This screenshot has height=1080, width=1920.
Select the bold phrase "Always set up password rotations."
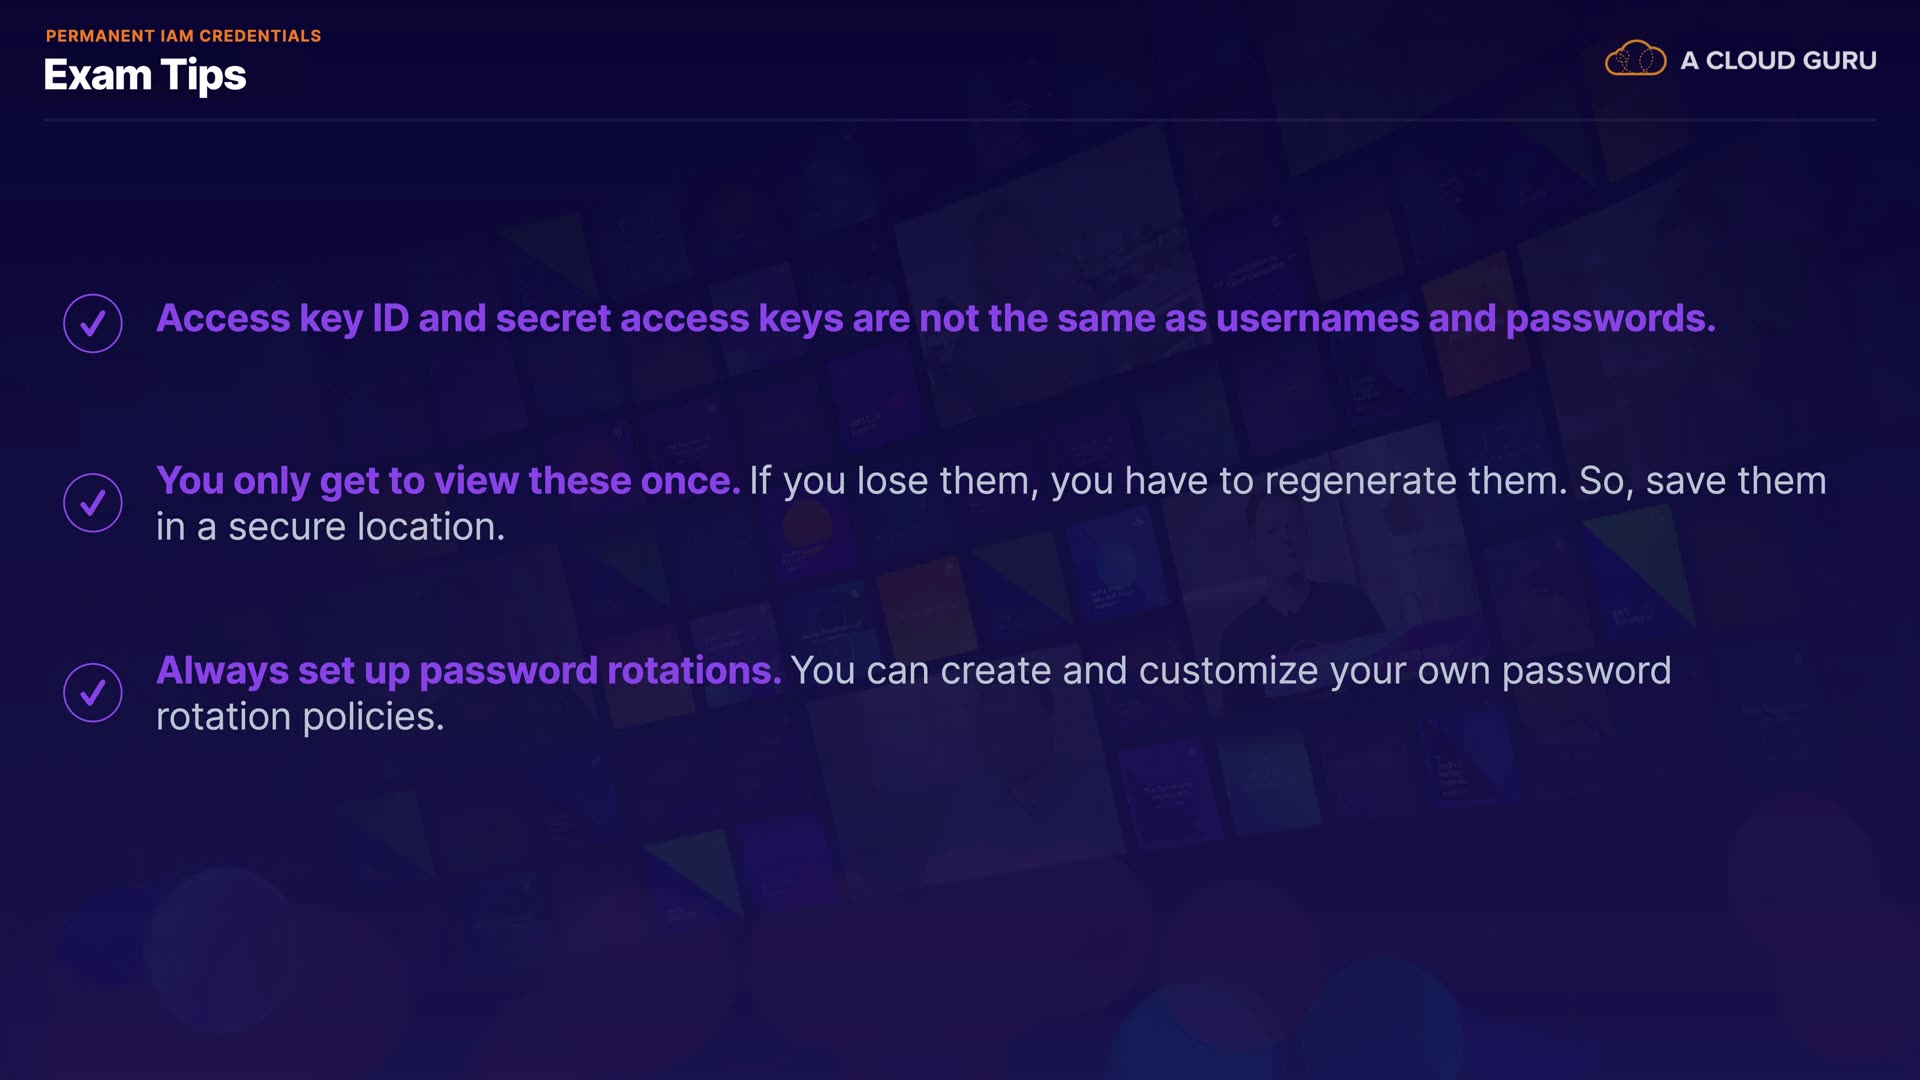(x=468, y=671)
